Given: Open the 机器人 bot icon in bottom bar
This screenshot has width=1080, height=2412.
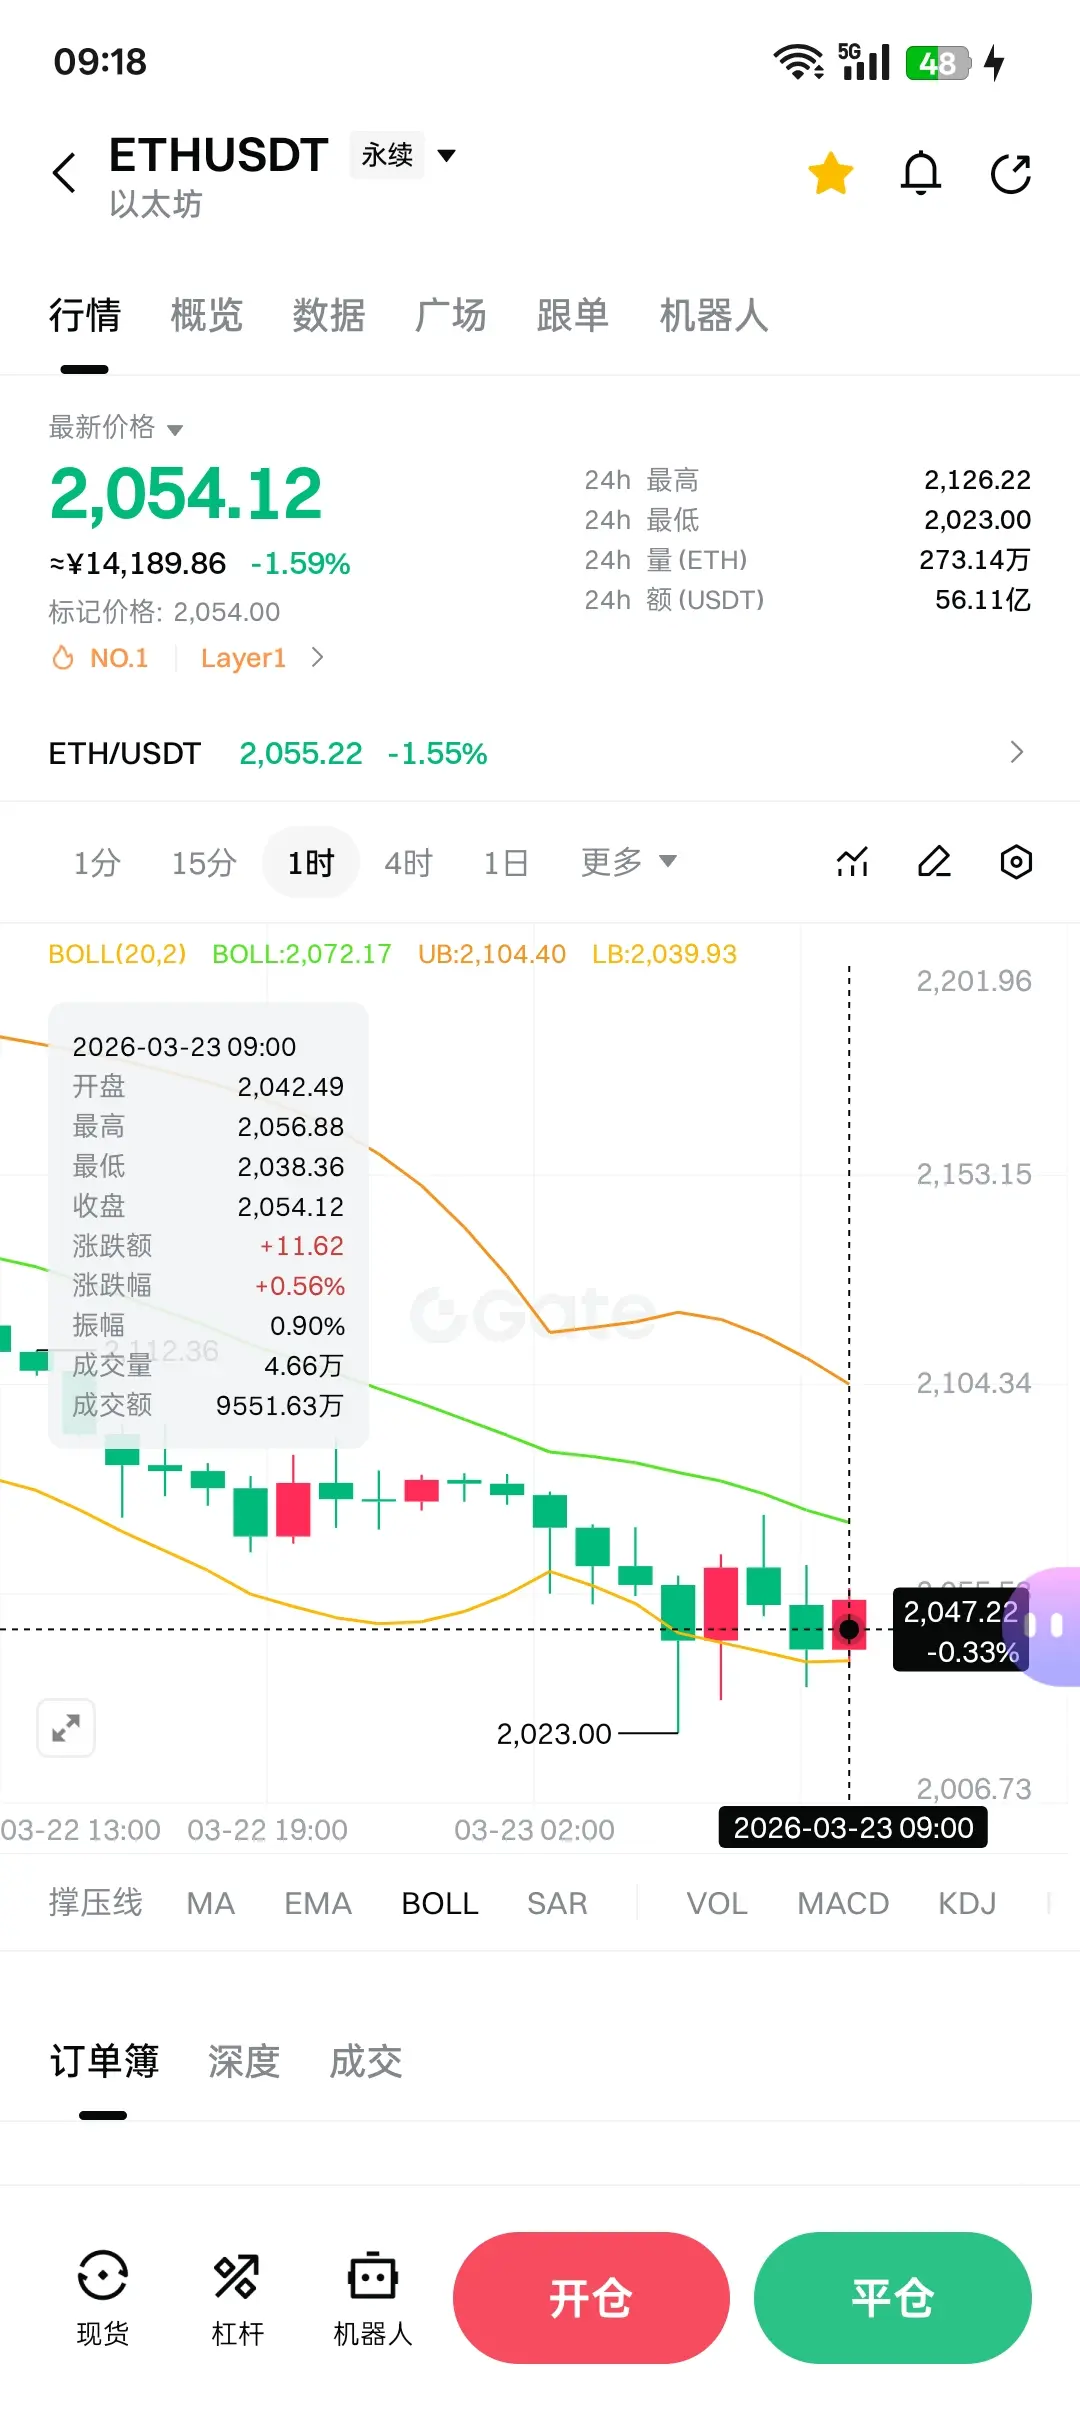Looking at the screenshot, I should (x=373, y=2298).
